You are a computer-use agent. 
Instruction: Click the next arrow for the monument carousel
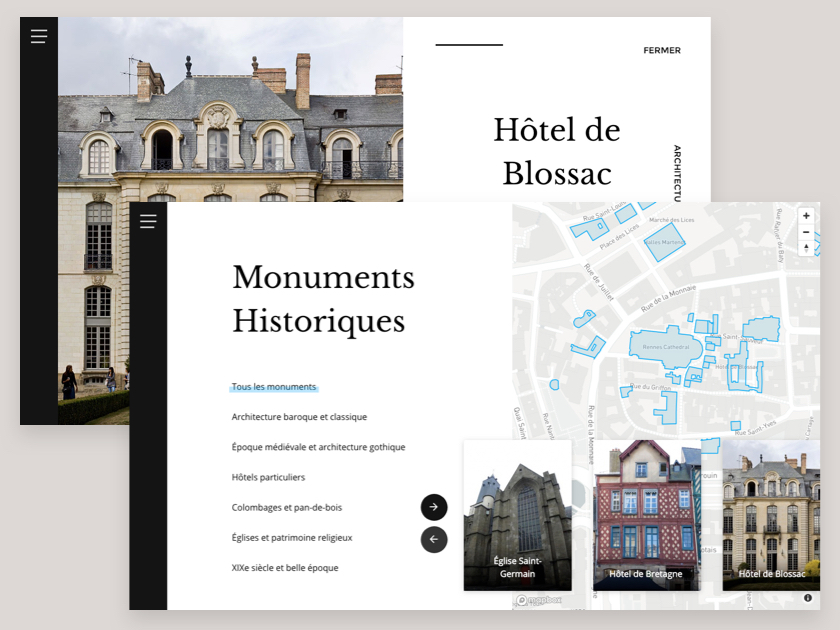434,507
